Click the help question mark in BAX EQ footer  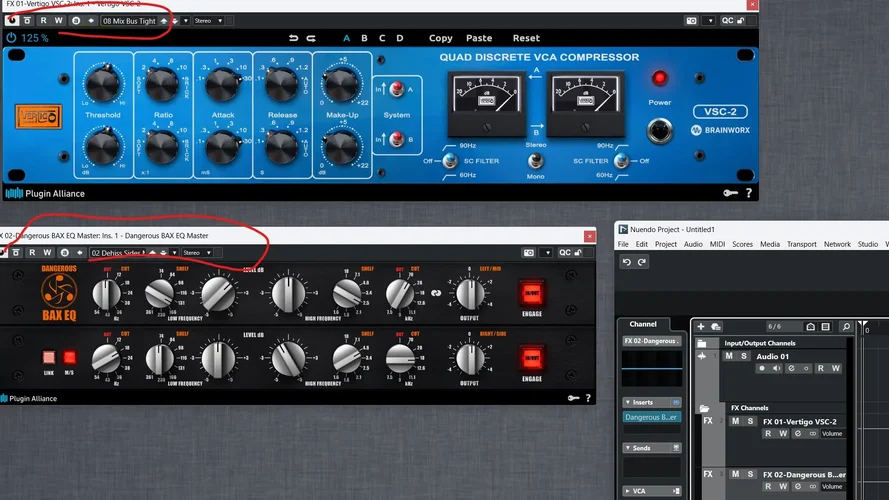click(x=588, y=398)
